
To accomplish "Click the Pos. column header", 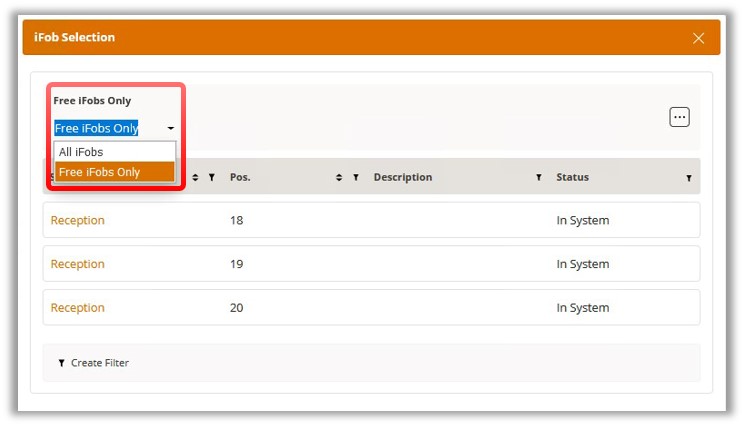I will 240,177.
